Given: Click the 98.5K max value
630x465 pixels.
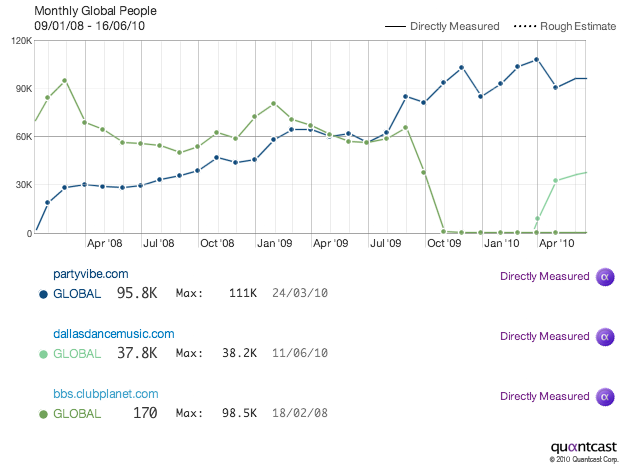Looking at the screenshot, I should coord(239,413).
